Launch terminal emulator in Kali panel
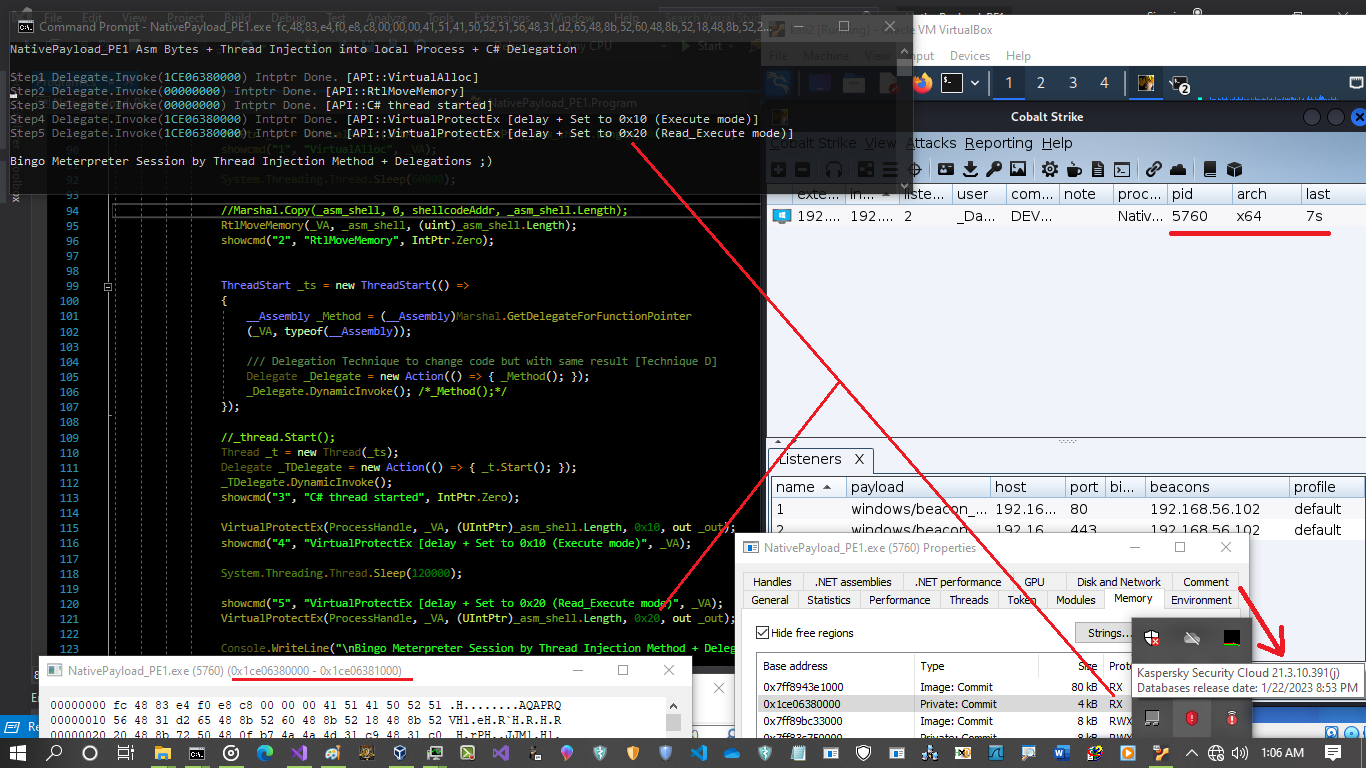This screenshot has height=768, width=1366. pyautogui.click(x=953, y=82)
